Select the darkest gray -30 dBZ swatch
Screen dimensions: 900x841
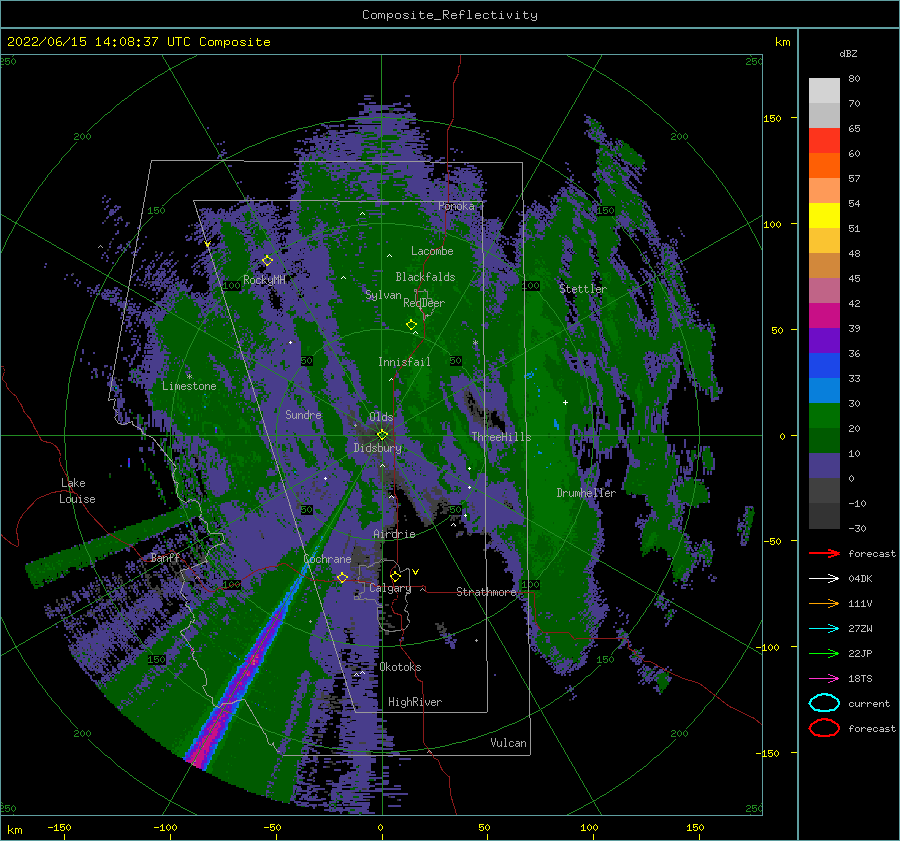[824, 516]
